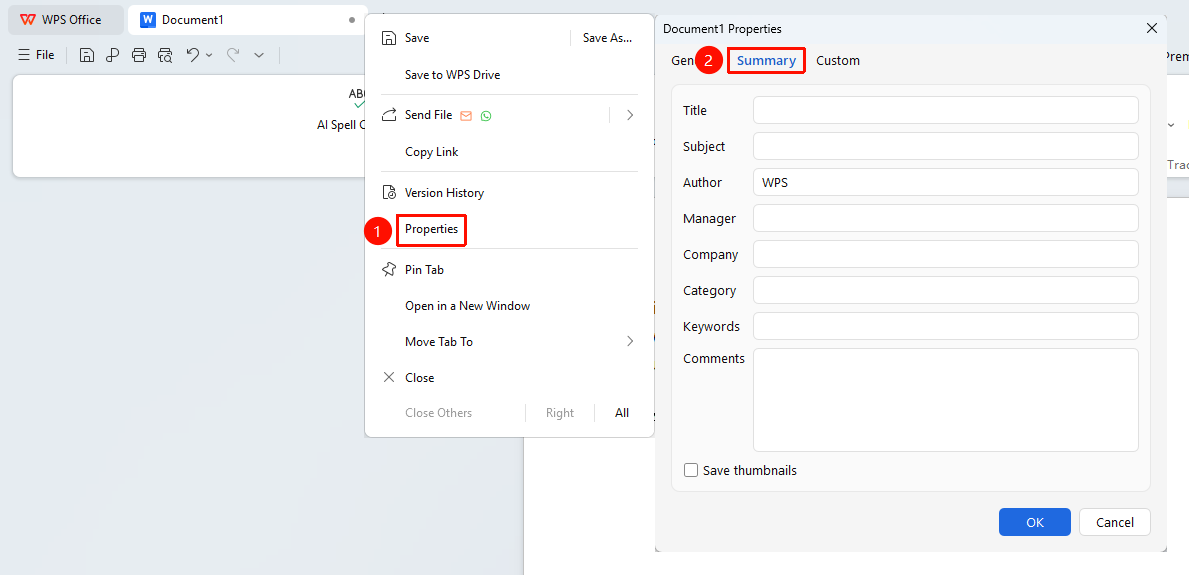Choose Open in a New Window
This screenshot has width=1189, height=575.
(467, 306)
